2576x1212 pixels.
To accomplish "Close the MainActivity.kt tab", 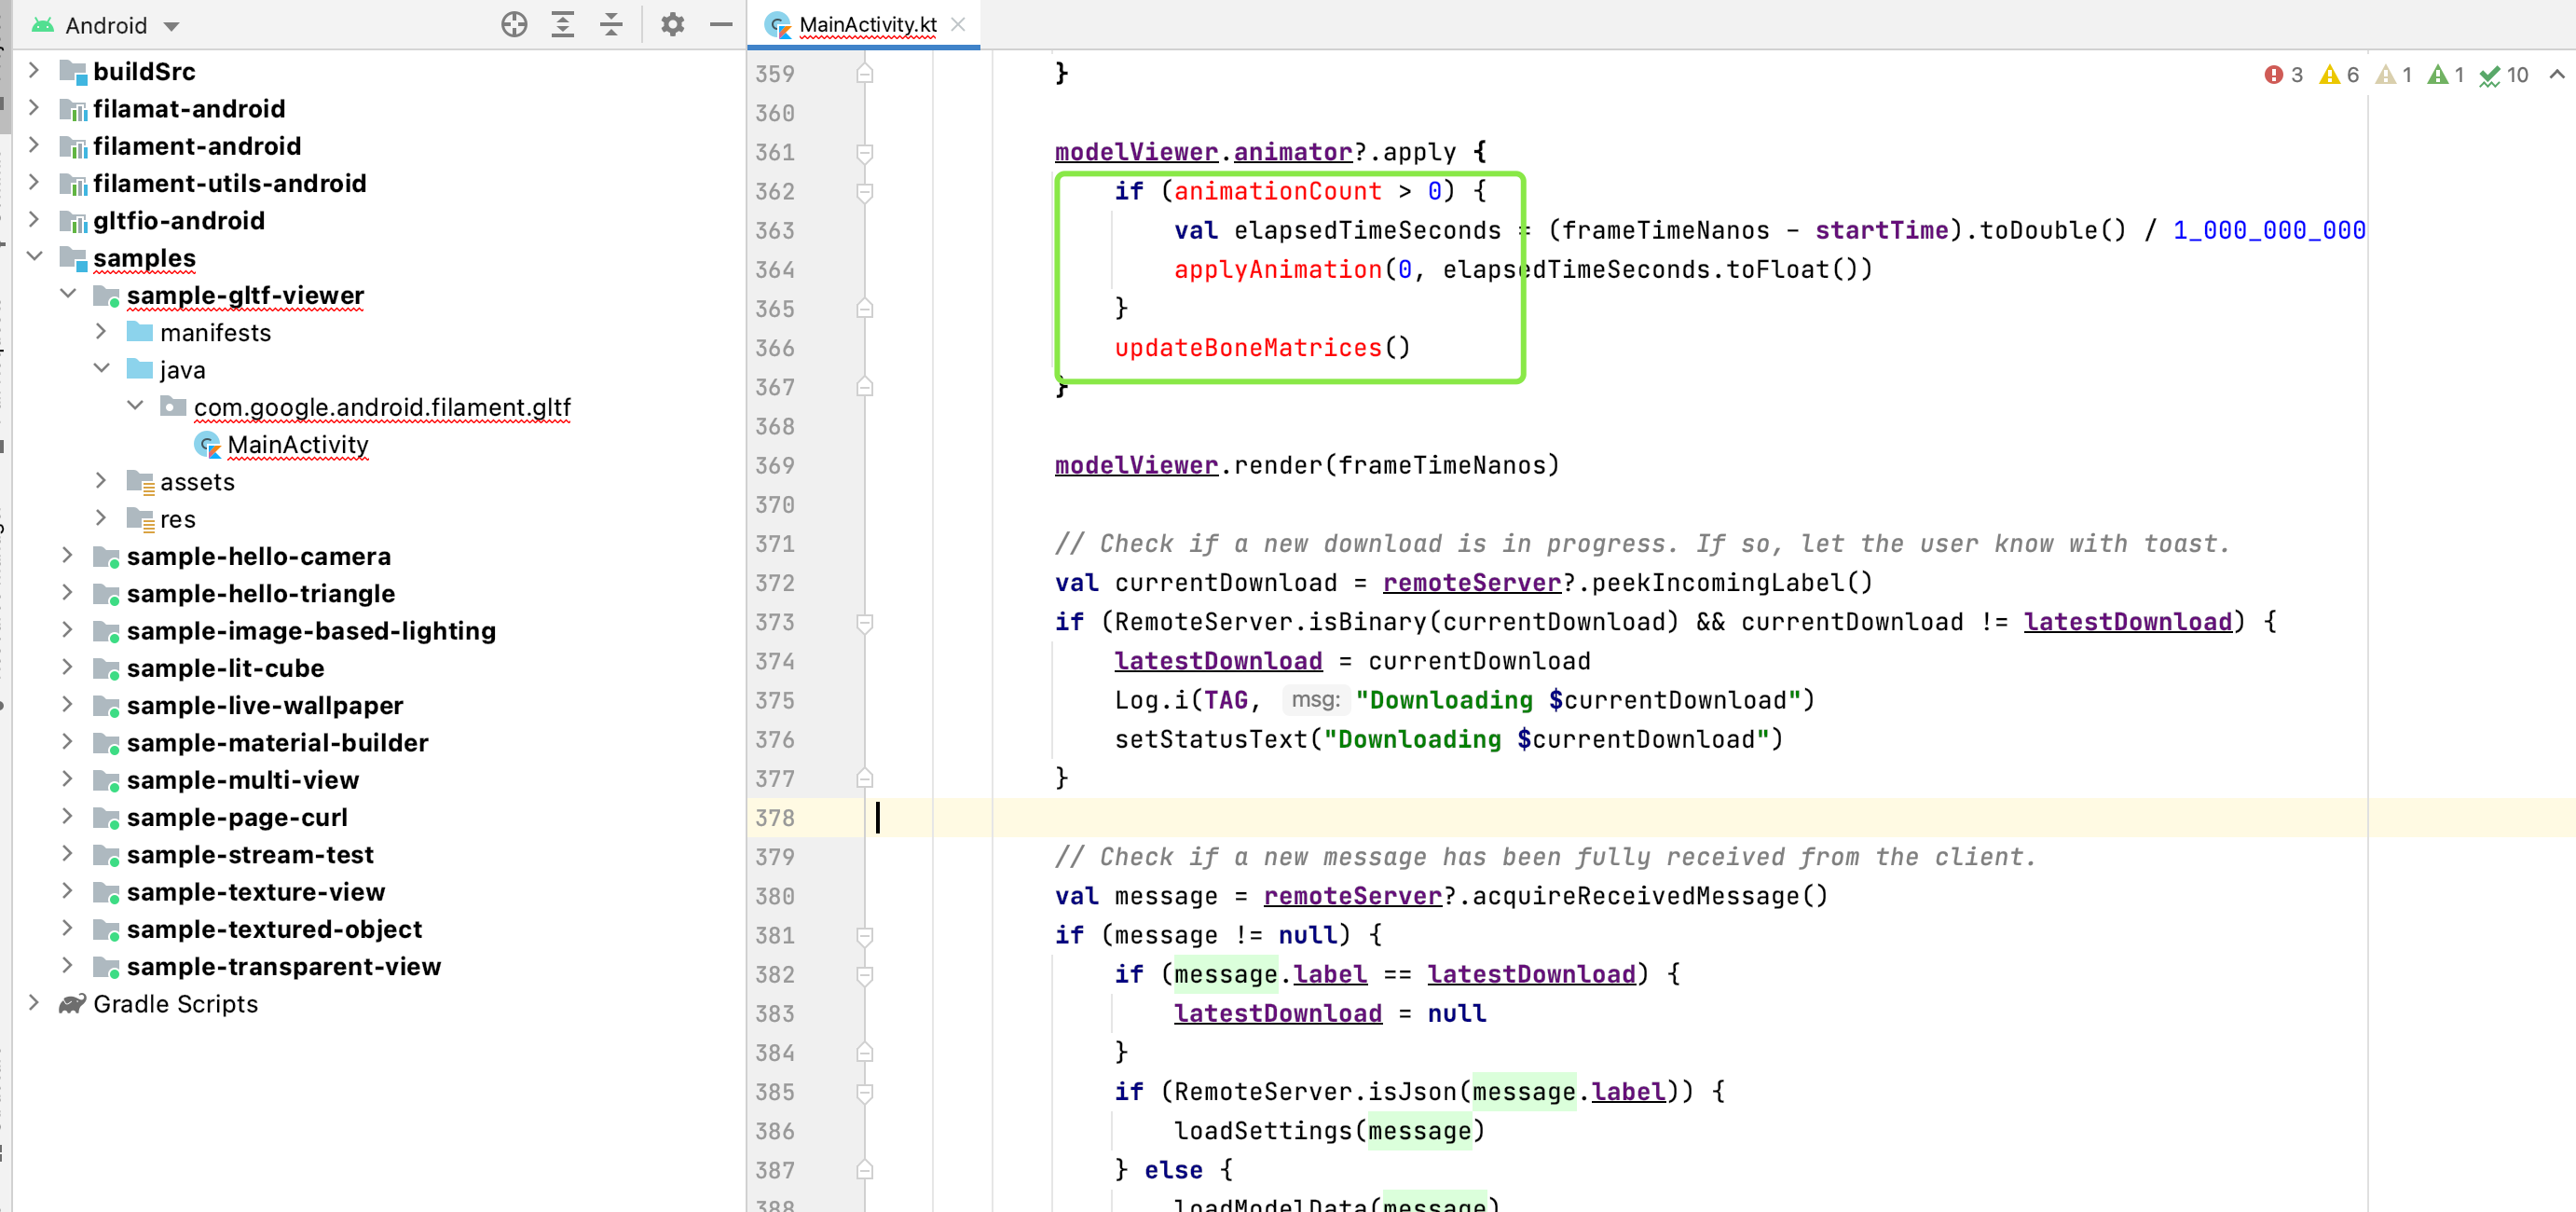I will (959, 25).
